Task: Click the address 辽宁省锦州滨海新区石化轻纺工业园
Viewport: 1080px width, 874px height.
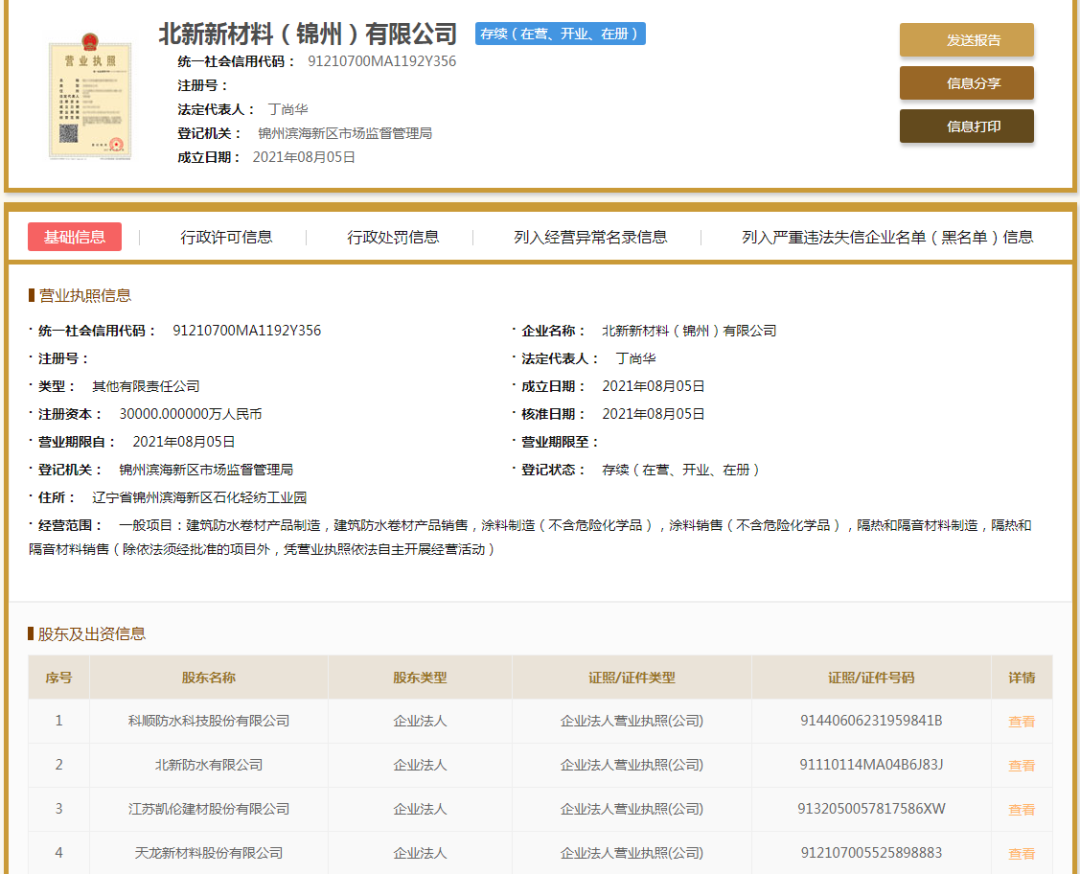Action: tap(199, 497)
